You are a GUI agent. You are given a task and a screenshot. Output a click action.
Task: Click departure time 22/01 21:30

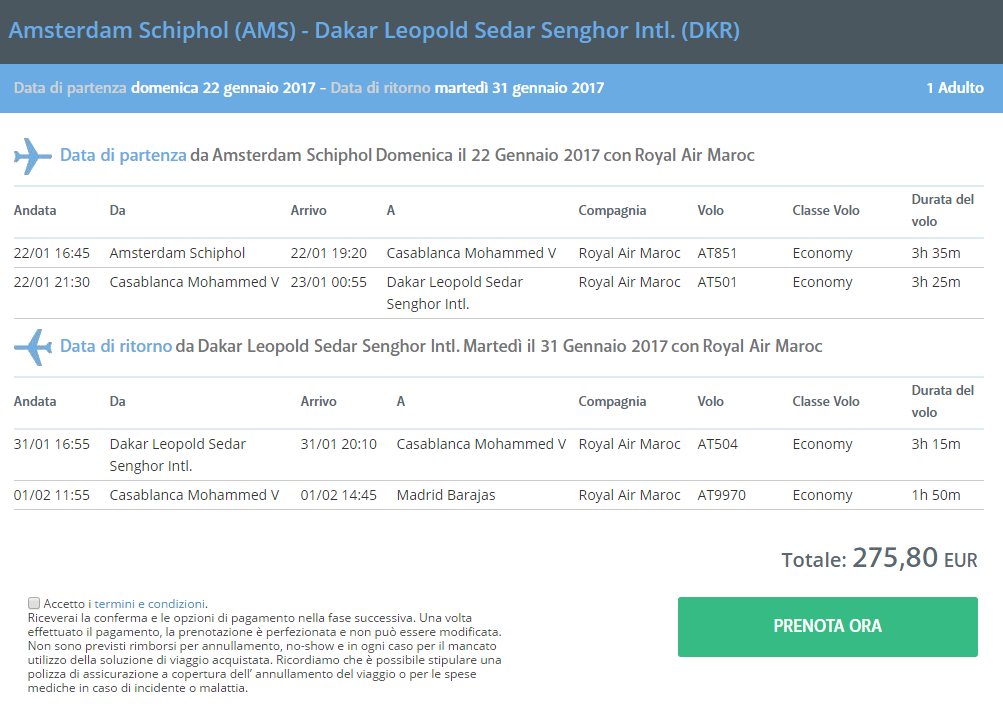pyautogui.click(x=52, y=282)
